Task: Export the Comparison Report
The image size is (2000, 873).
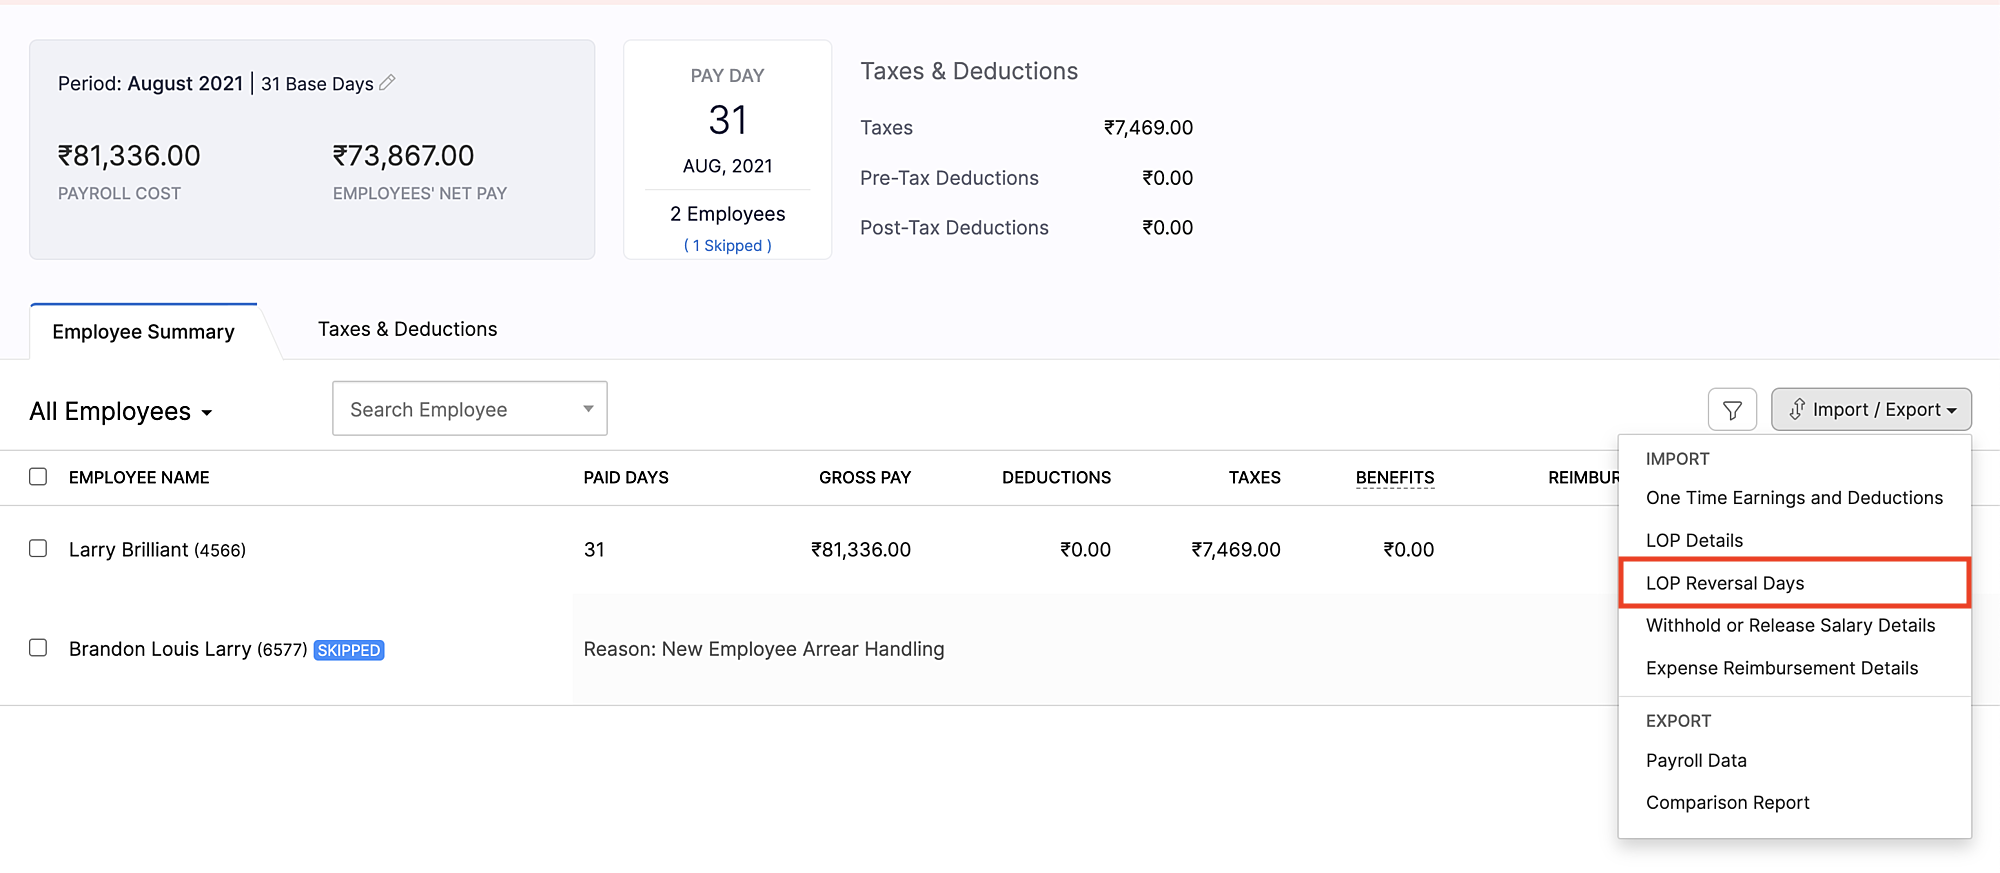Action: pos(1727,803)
